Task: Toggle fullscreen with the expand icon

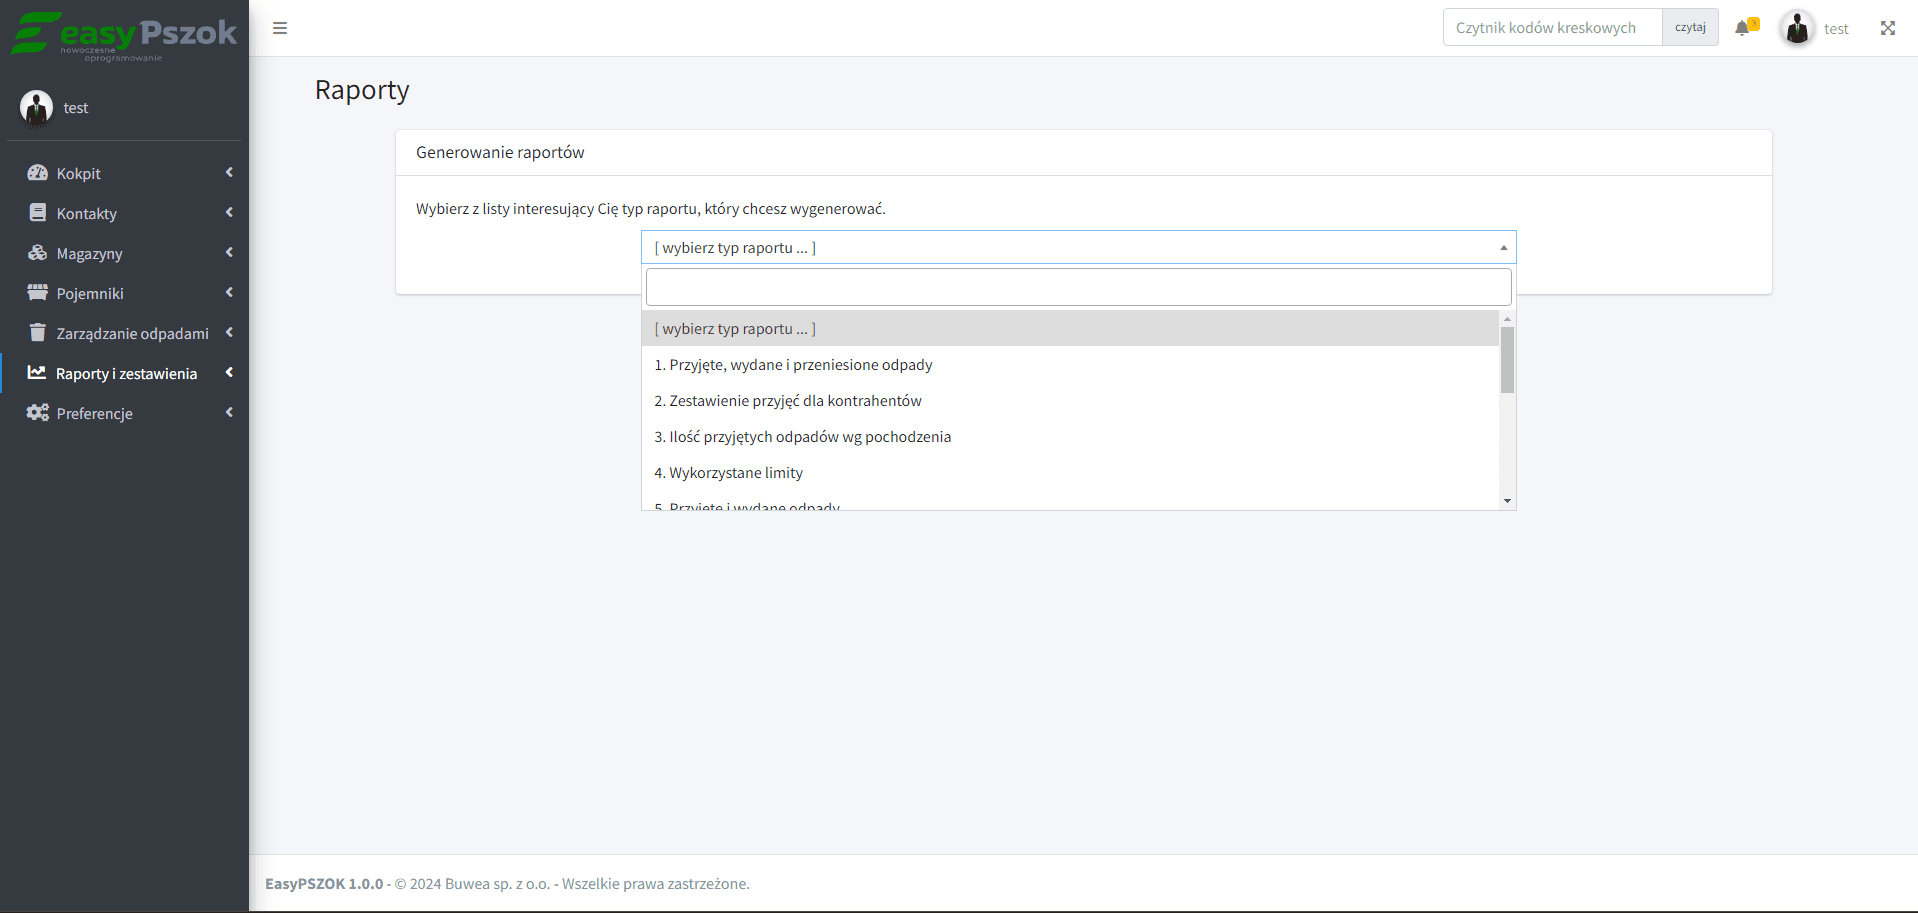Action: [x=1887, y=28]
